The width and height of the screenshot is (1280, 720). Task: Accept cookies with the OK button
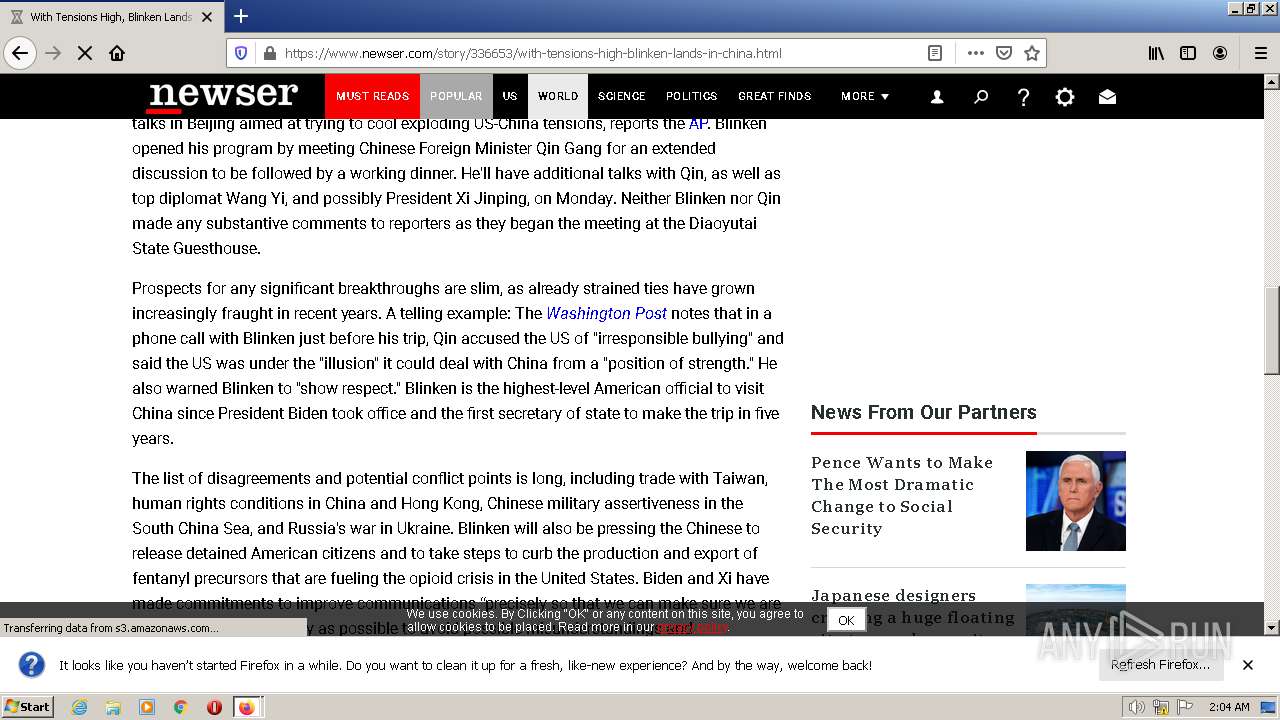(846, 620)
